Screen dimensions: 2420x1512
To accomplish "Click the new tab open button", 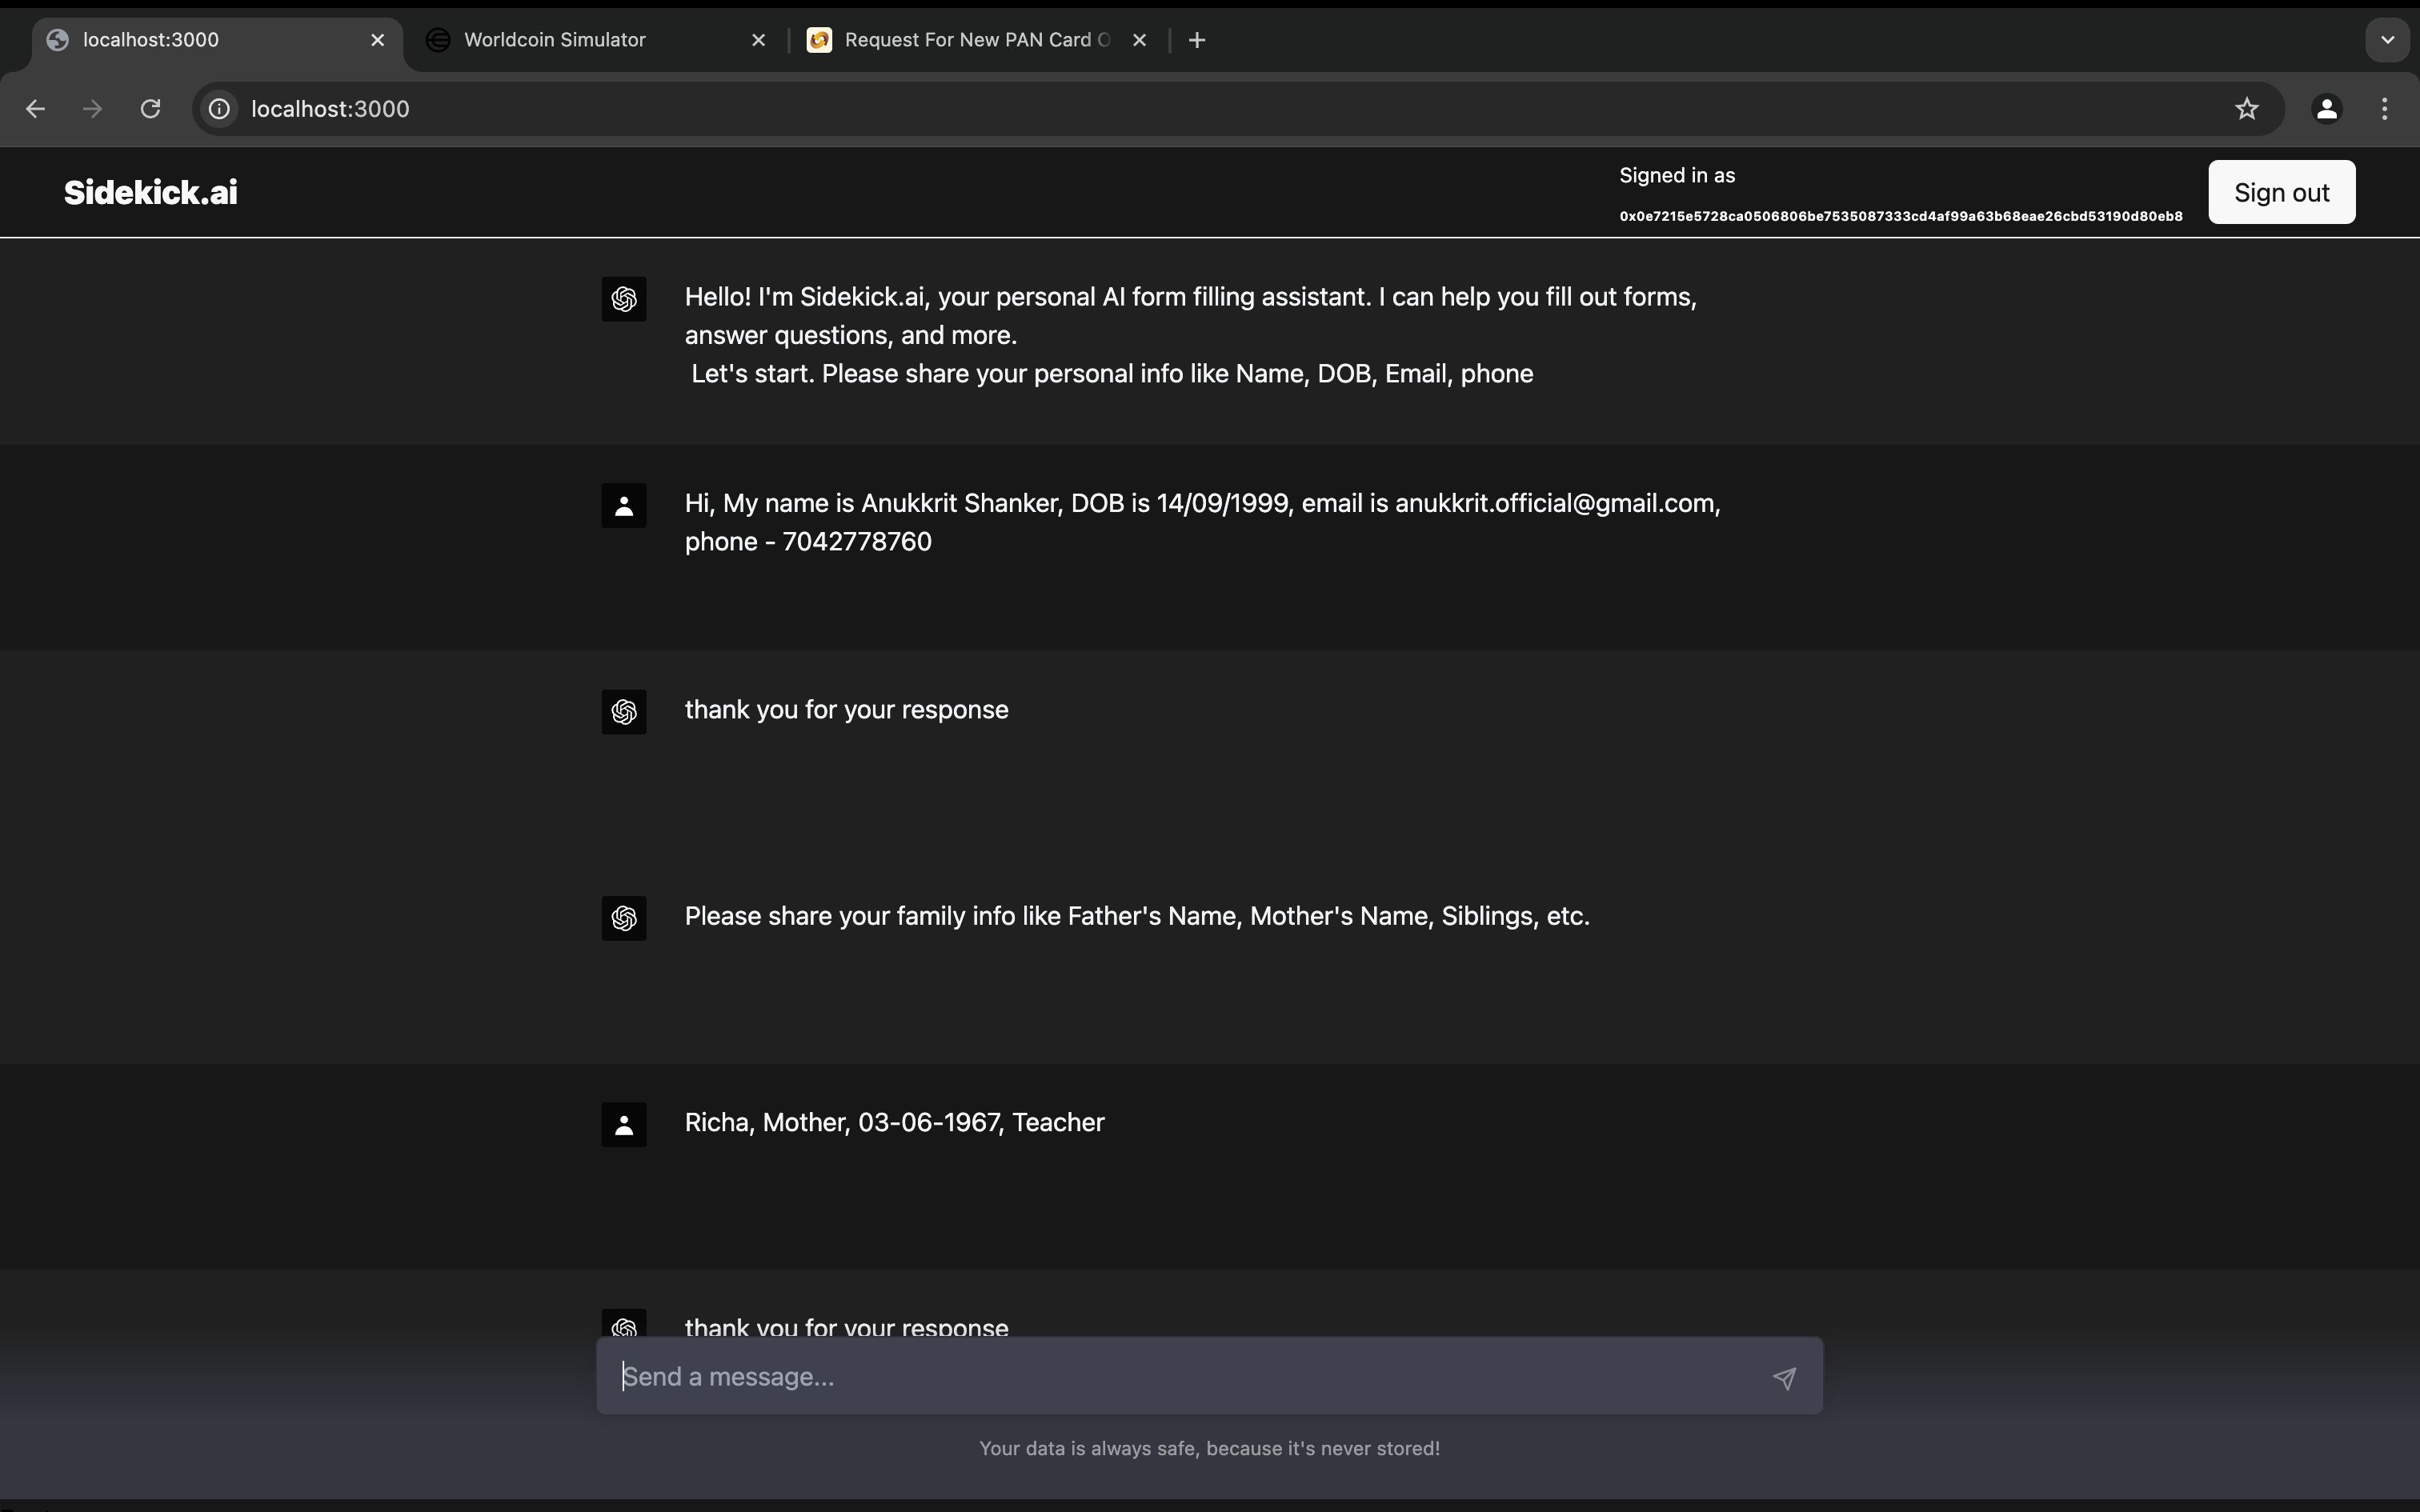I will tap(1197, 40).
